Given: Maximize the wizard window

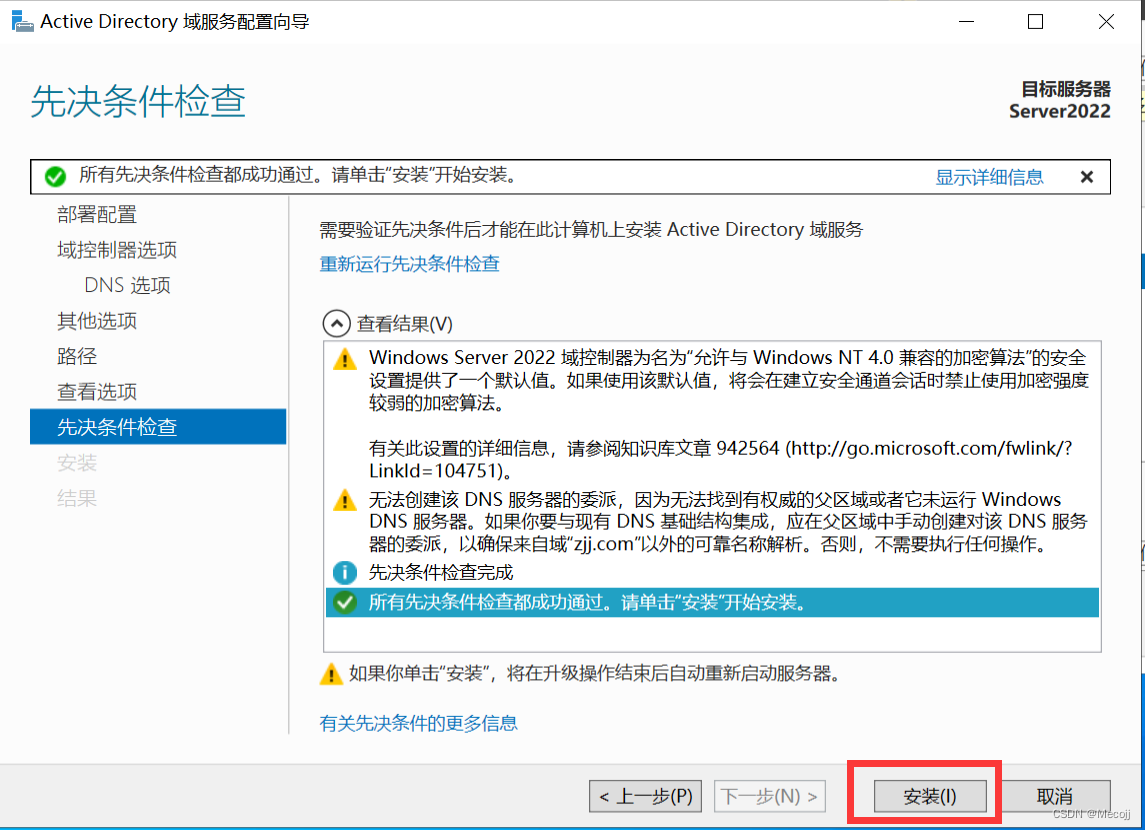Looking at the screenshot, I should [x=1035, y=22].
